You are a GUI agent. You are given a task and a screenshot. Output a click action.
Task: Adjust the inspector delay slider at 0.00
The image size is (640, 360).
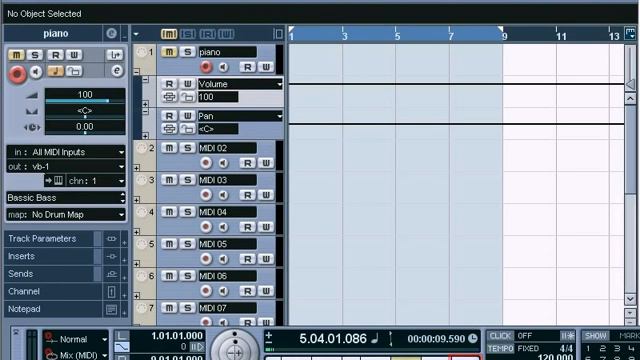click(x=85, y=127)
